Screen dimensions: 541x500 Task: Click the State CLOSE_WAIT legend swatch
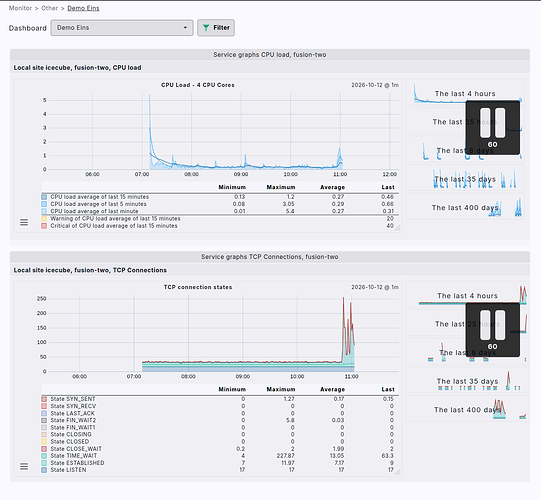[x=44, y=449]
